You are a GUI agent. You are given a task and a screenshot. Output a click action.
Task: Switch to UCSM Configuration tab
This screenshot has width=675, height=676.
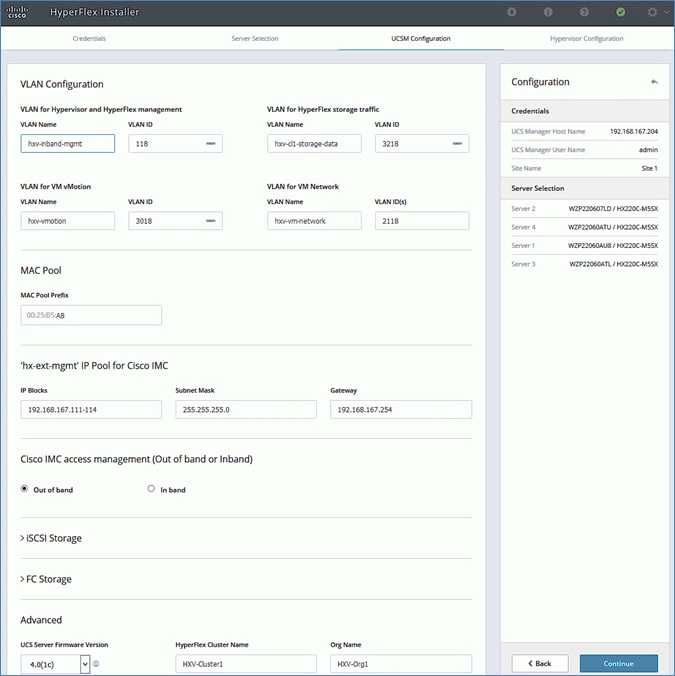point(421,38)
